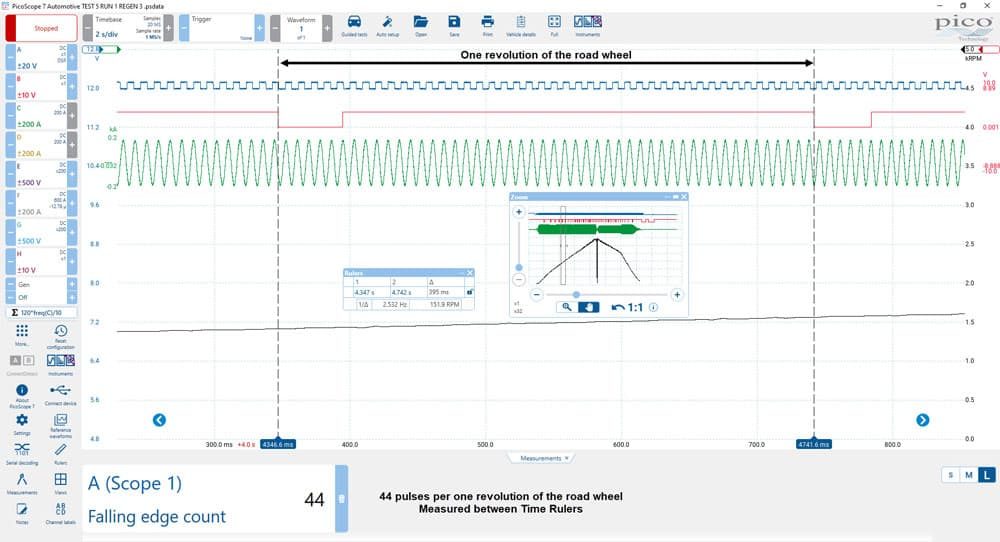Switch to Full screen view icon
This screenshot has width=1000, height=542.
tap(554, 26)
